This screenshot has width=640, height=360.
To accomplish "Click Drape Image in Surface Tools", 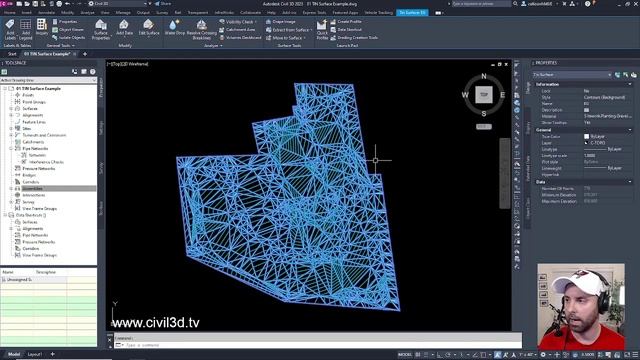I will (x=280, y=22).
